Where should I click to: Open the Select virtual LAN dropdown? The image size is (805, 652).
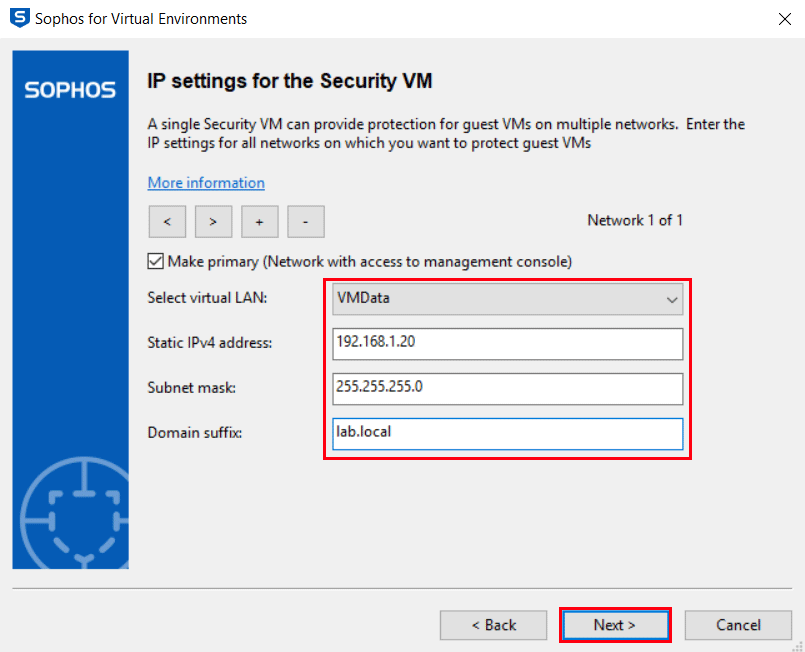click(507, 299)
